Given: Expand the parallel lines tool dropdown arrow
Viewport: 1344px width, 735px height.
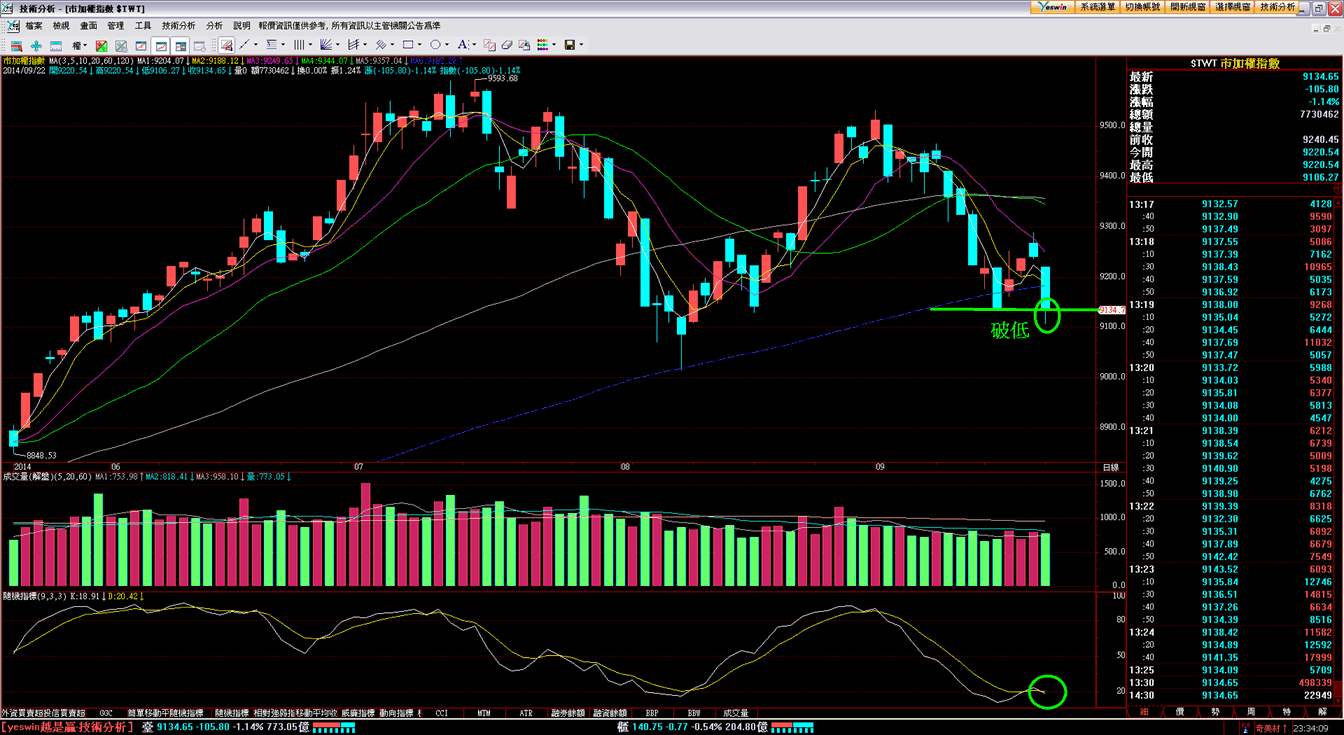Looking at the screenshot, I should (x=392, y=45).
